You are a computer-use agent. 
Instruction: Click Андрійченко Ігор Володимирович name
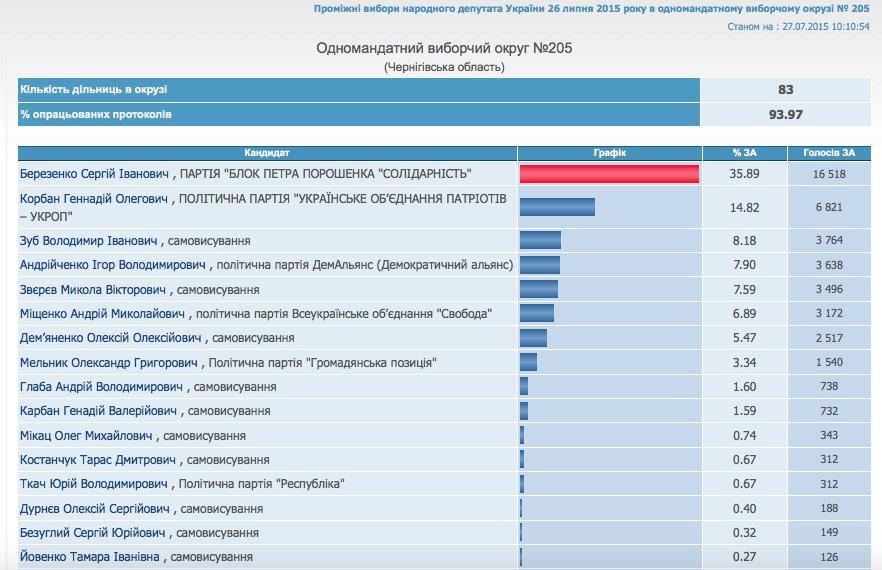click(114, 265)
